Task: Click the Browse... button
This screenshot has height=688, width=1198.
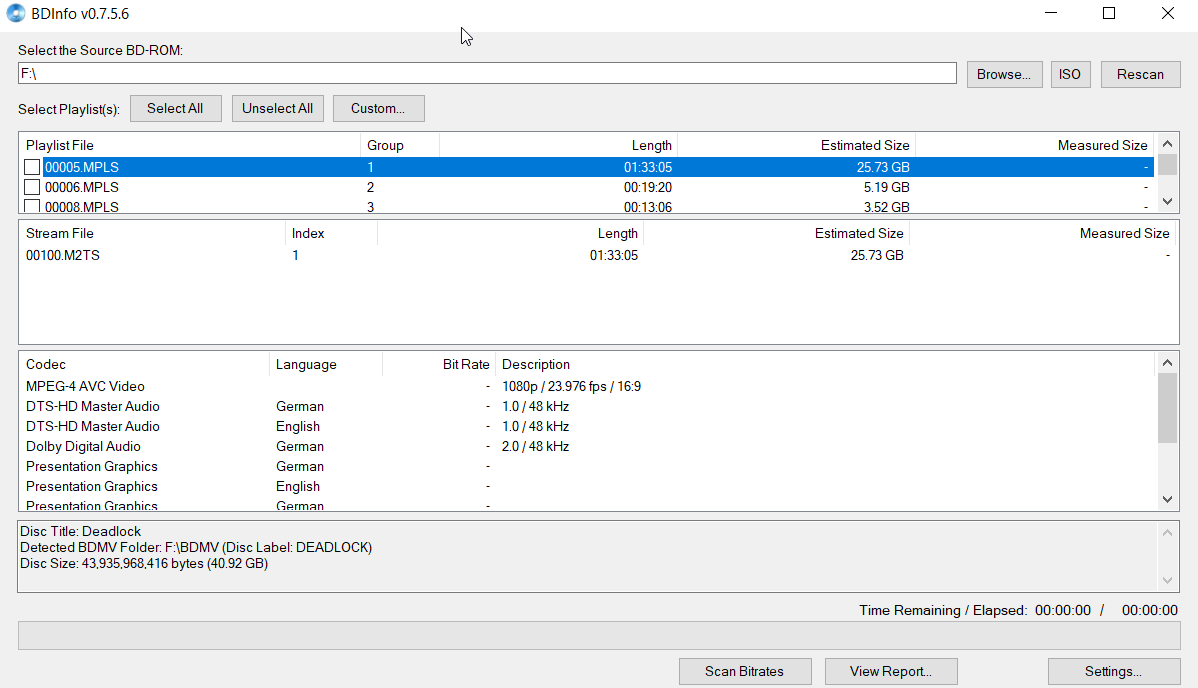Action: pos(1004,74)
